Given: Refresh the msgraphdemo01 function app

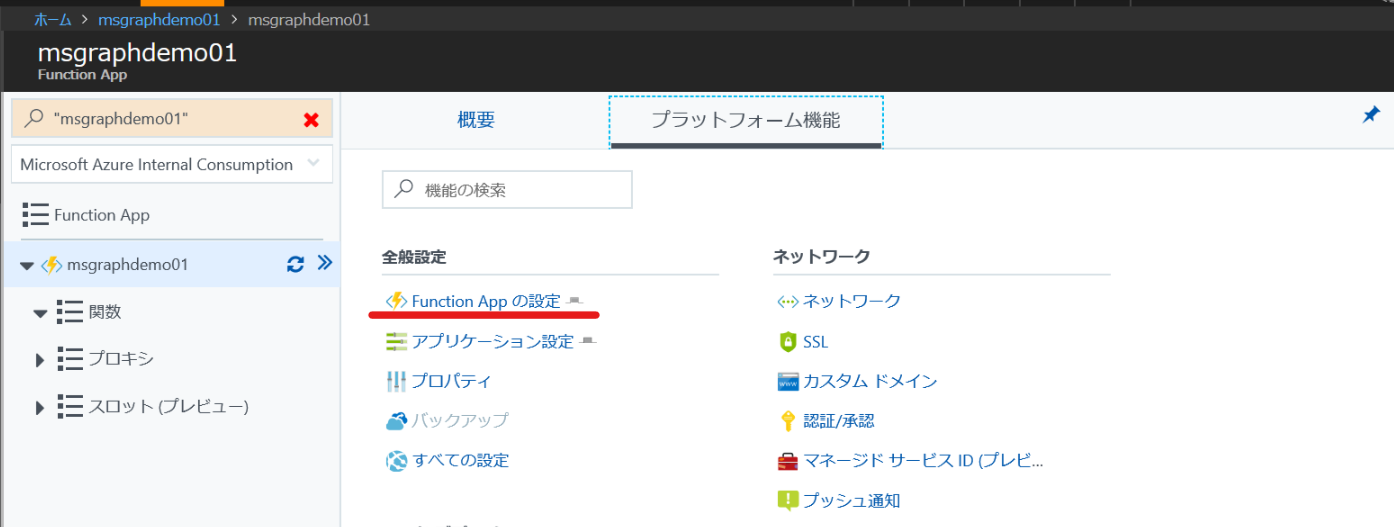Looking at the screenshot, I should pos(295,264).
